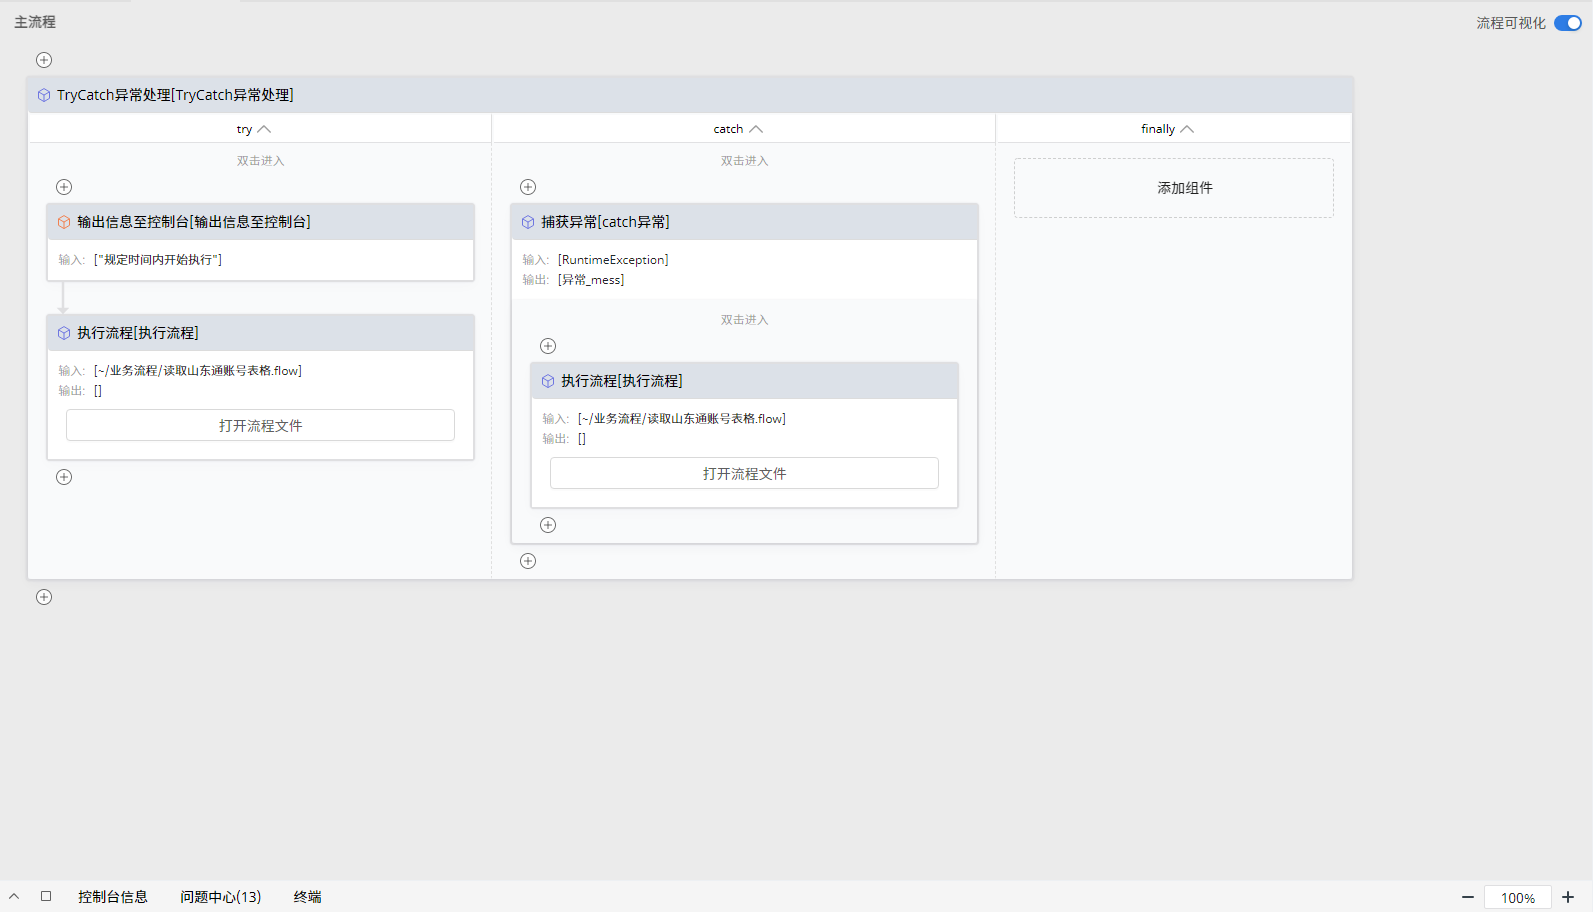Click the 100% zoom level field
The width and height of the screenshot is (1593, 912).
(x=1518, y=898)
